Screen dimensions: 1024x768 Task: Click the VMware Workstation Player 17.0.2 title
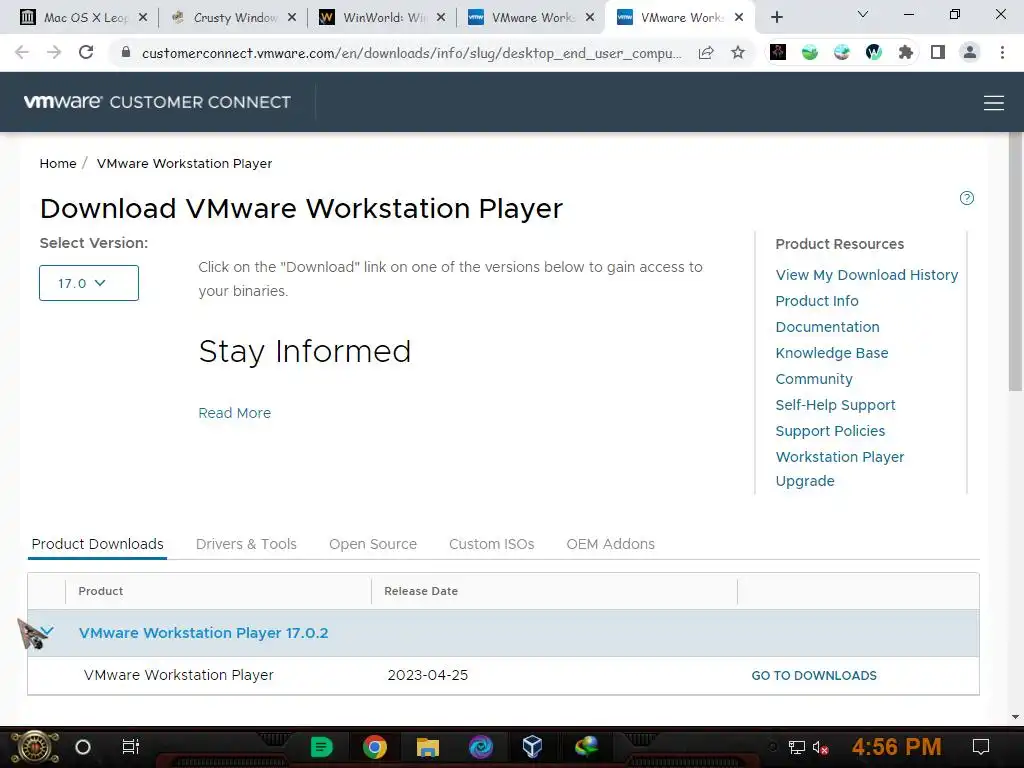(x=204, y=633)
